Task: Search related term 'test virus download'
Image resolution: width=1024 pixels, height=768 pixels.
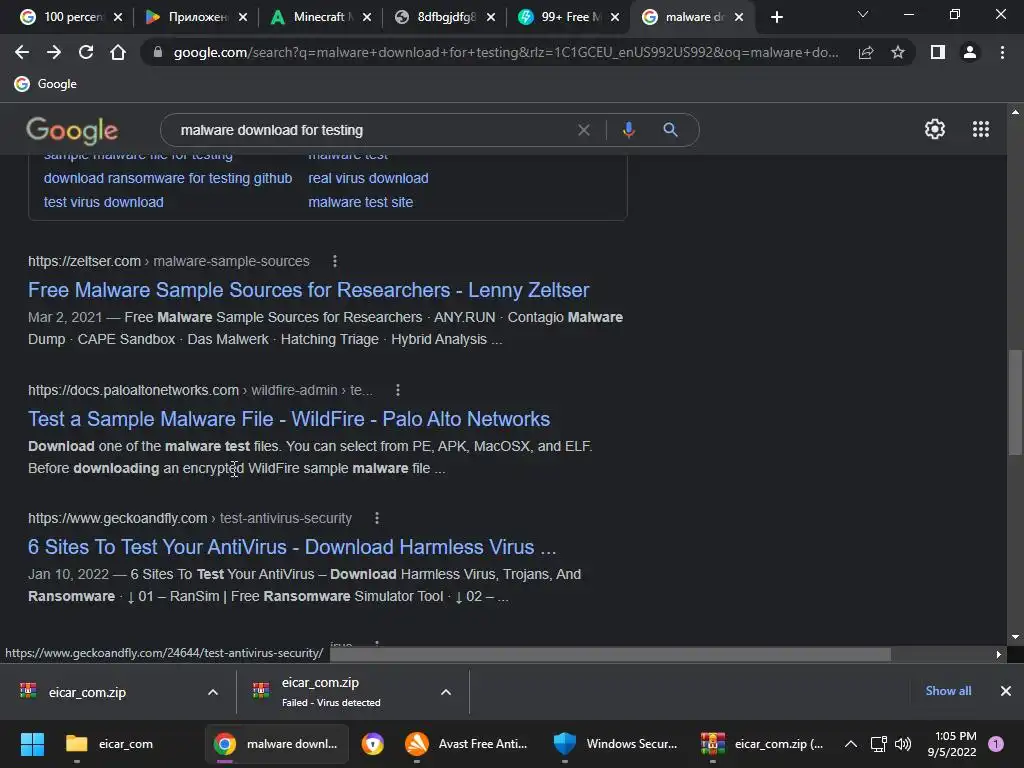Action: click(x=104, y=202)
